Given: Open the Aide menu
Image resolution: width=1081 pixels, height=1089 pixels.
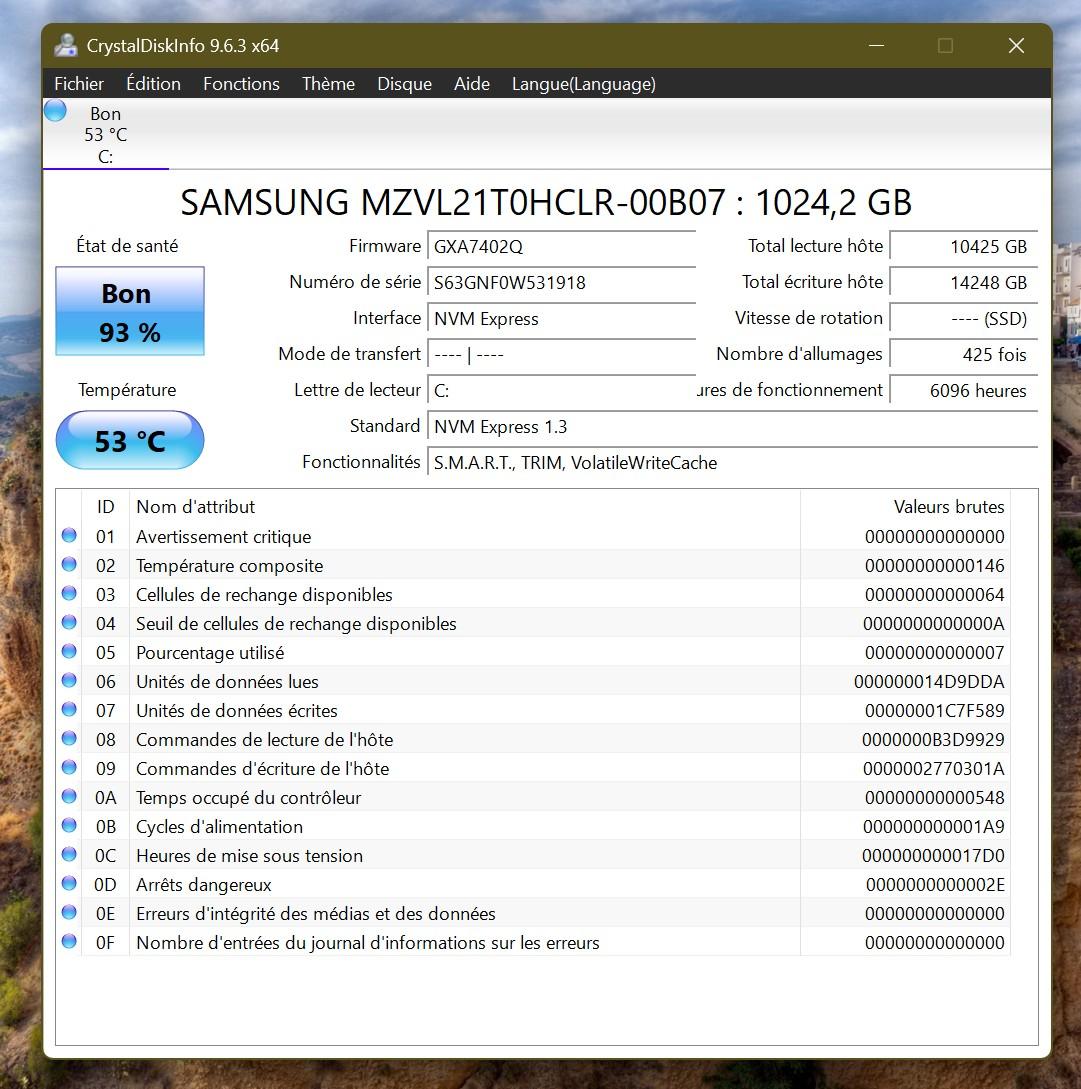Looking at the screenshot, I should (x=472, y=84).
